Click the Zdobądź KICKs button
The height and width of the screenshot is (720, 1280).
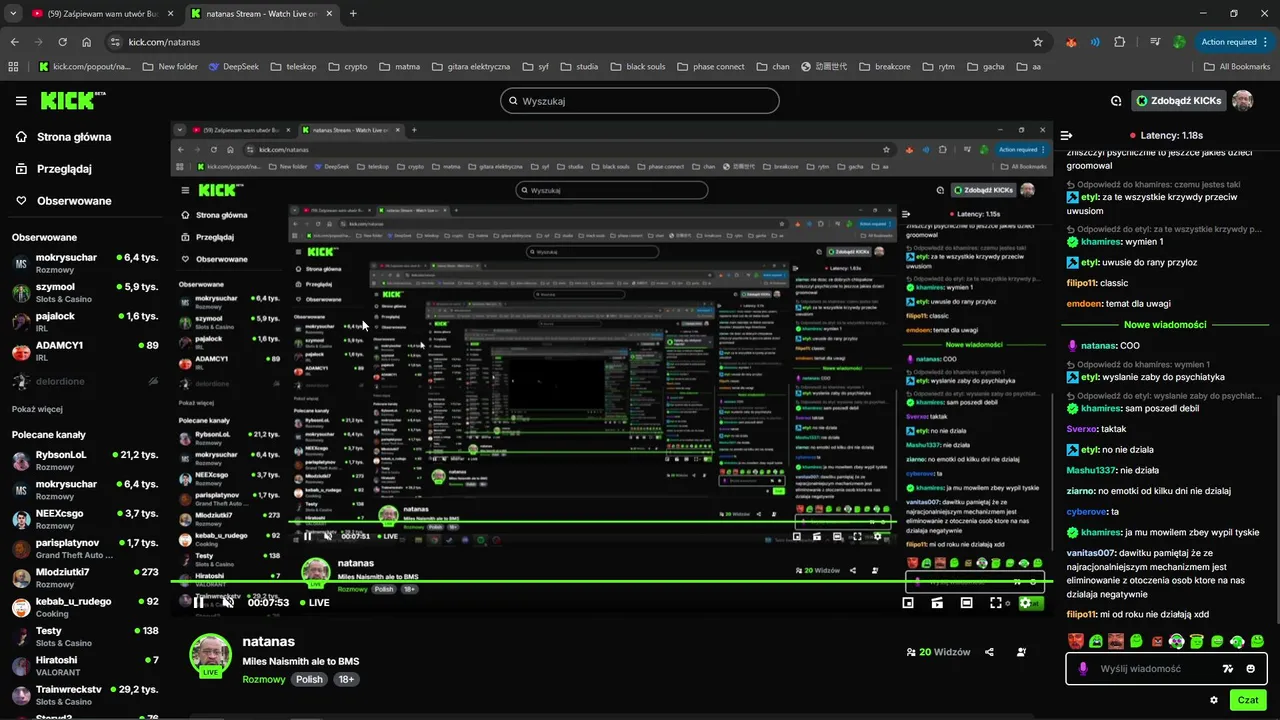(1179, 101)
